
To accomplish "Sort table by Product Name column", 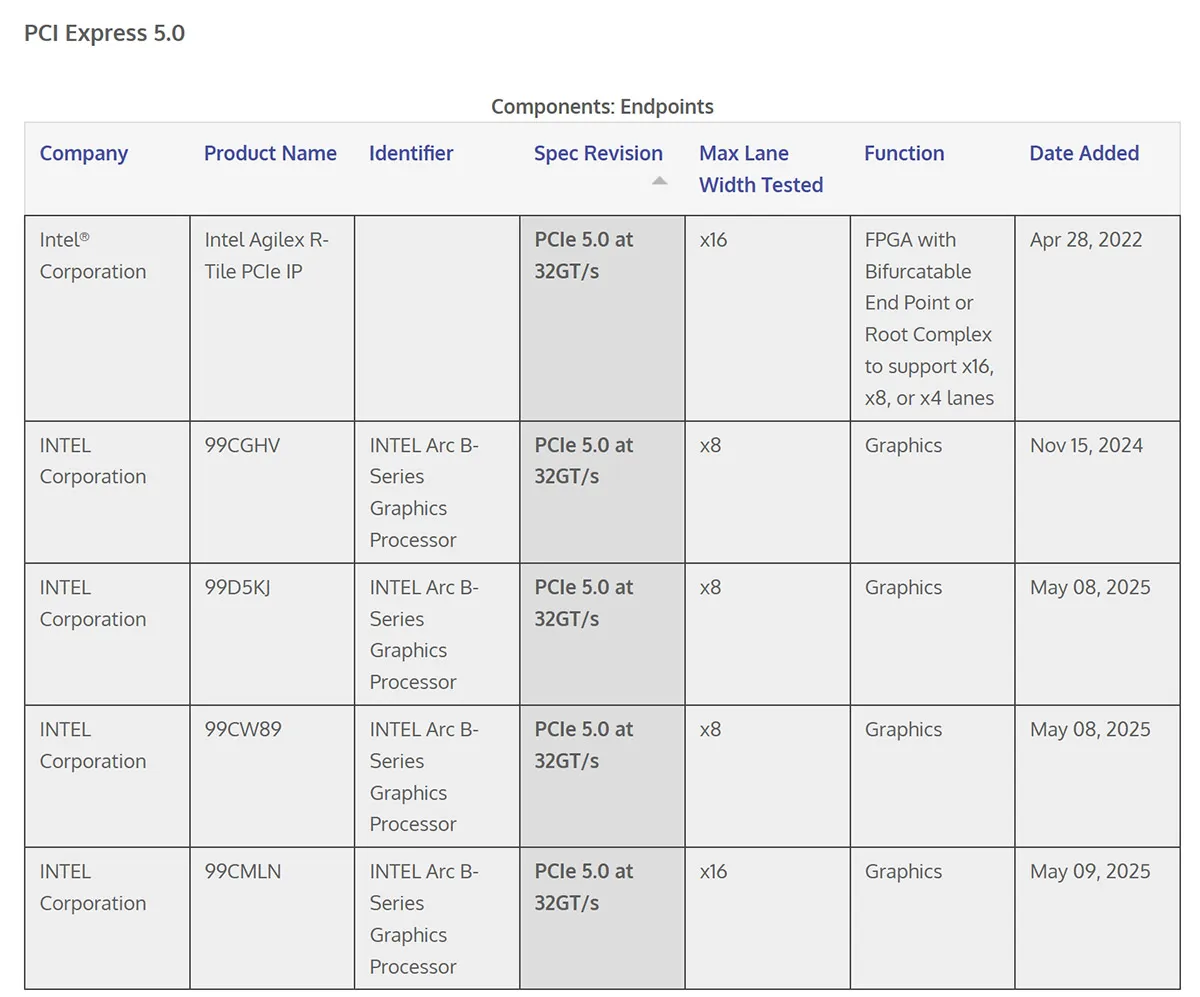I will (270, 153).
